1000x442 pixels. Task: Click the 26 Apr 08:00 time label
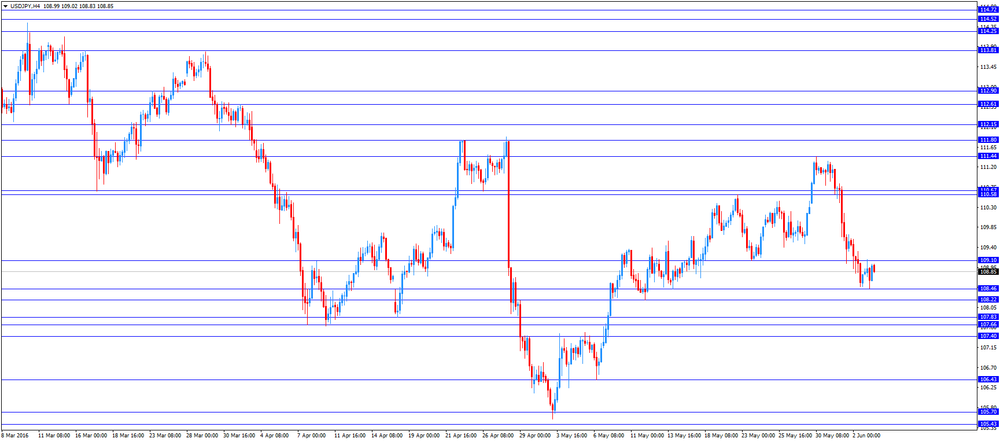click(x=499, y=436)
